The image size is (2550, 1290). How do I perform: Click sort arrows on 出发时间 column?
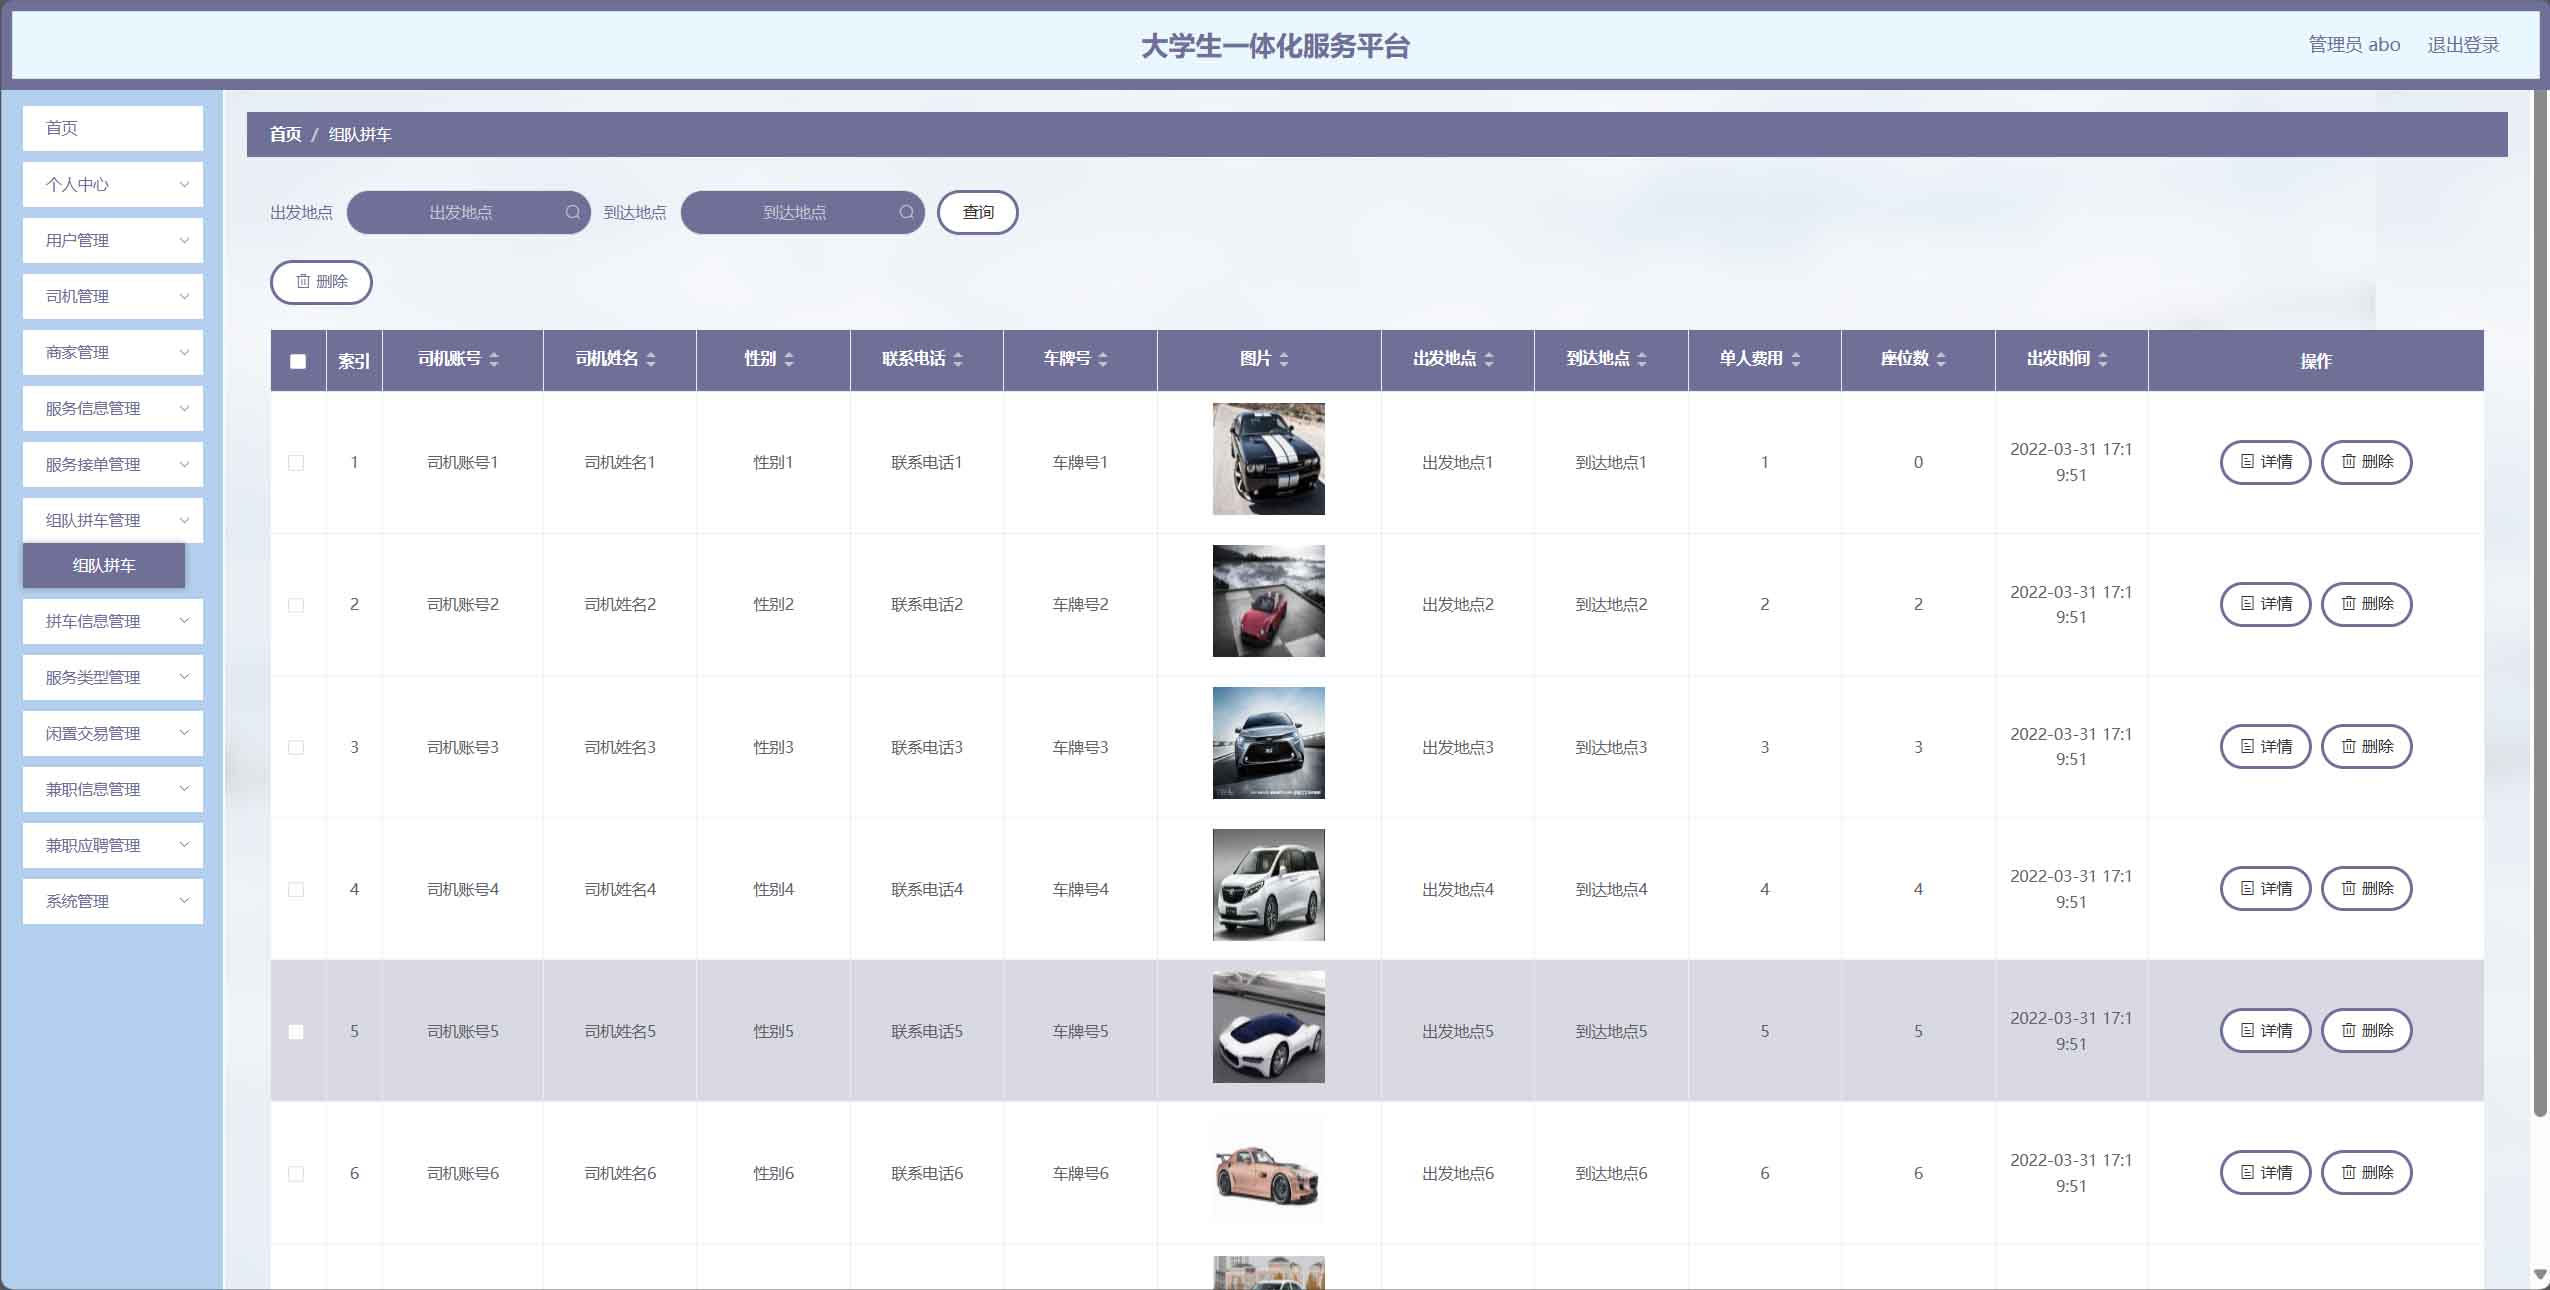2103,359
